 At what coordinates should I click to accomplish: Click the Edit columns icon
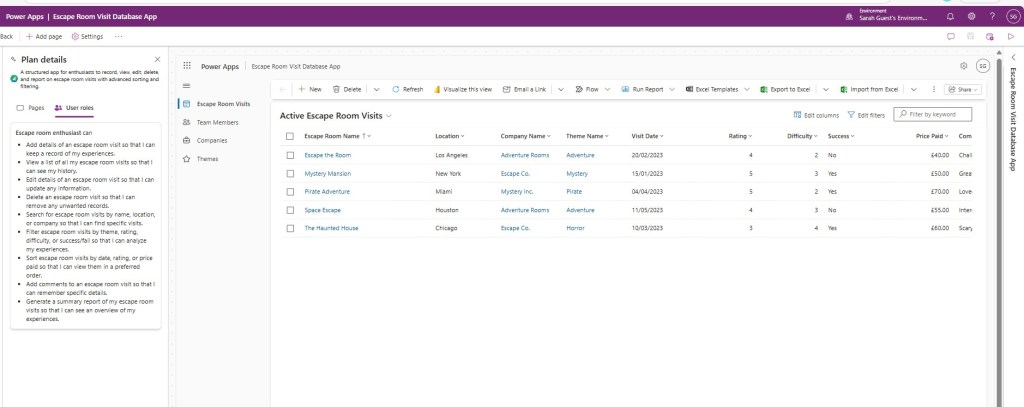coord(797,115)
